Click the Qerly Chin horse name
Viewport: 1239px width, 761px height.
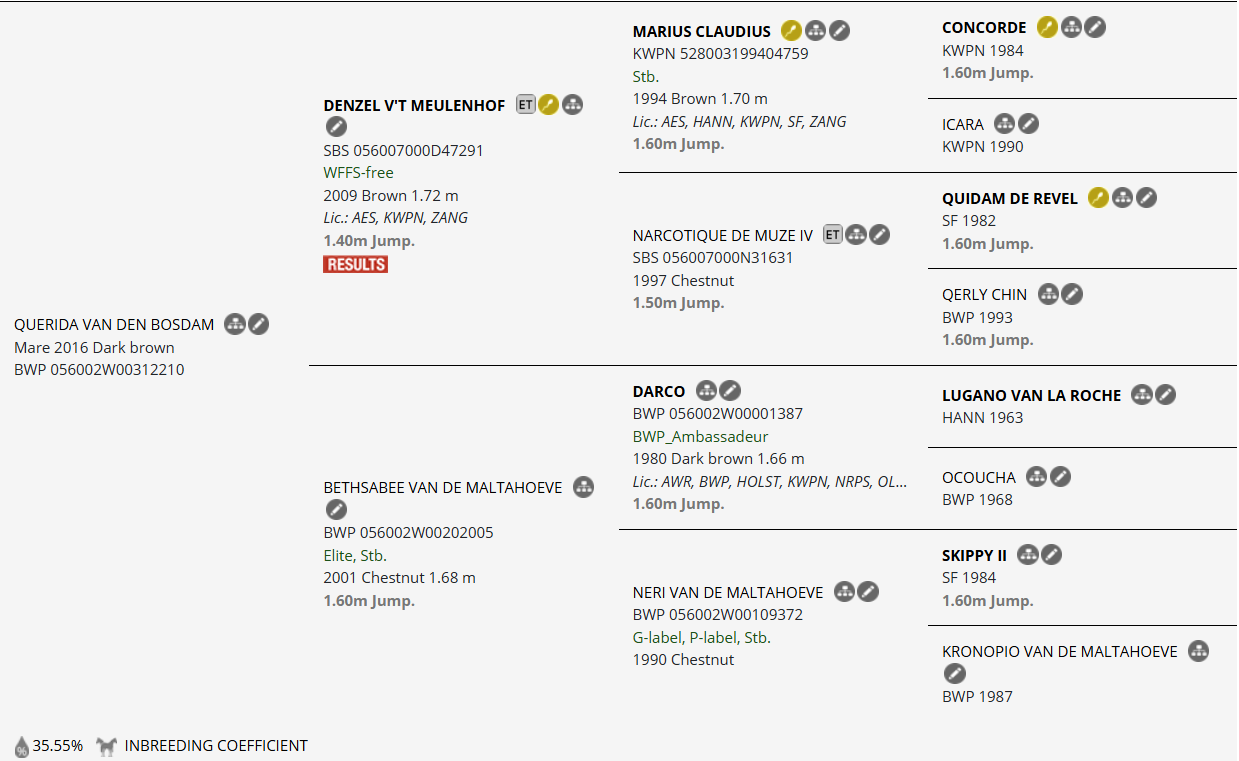[x=985, y=294]
